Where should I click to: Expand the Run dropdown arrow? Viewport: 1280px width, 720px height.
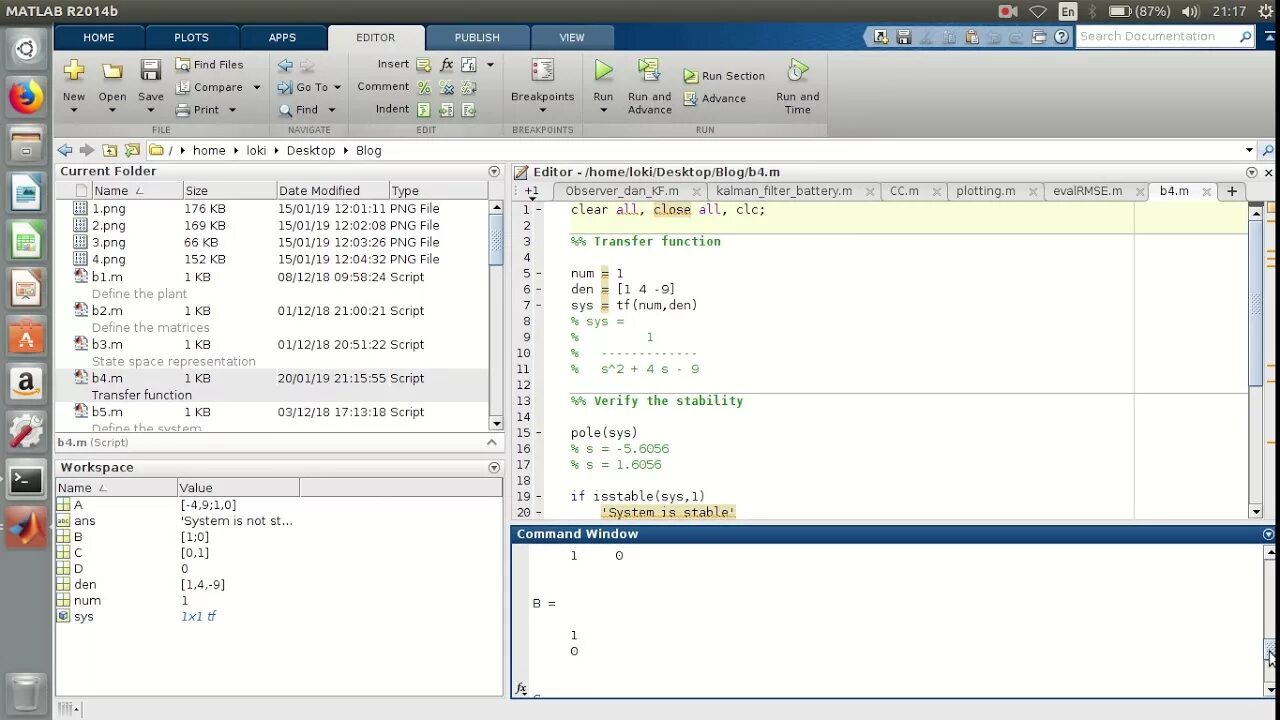(x=603, y=111)
